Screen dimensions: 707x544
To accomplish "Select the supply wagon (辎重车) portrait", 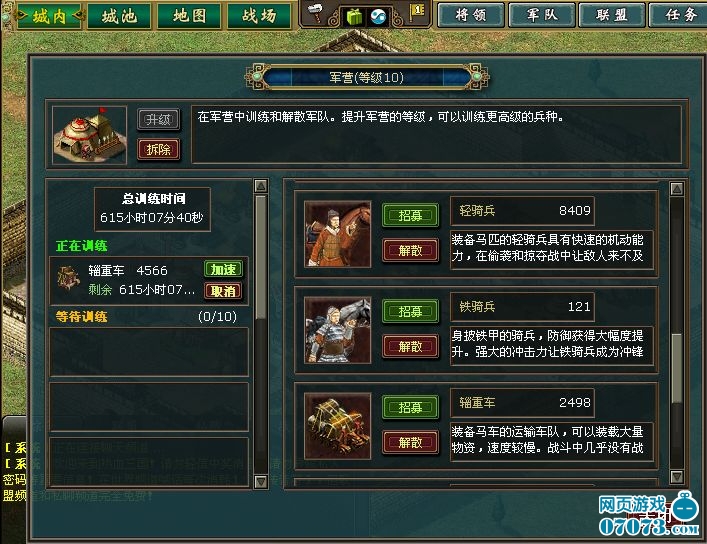I will 338,426.
